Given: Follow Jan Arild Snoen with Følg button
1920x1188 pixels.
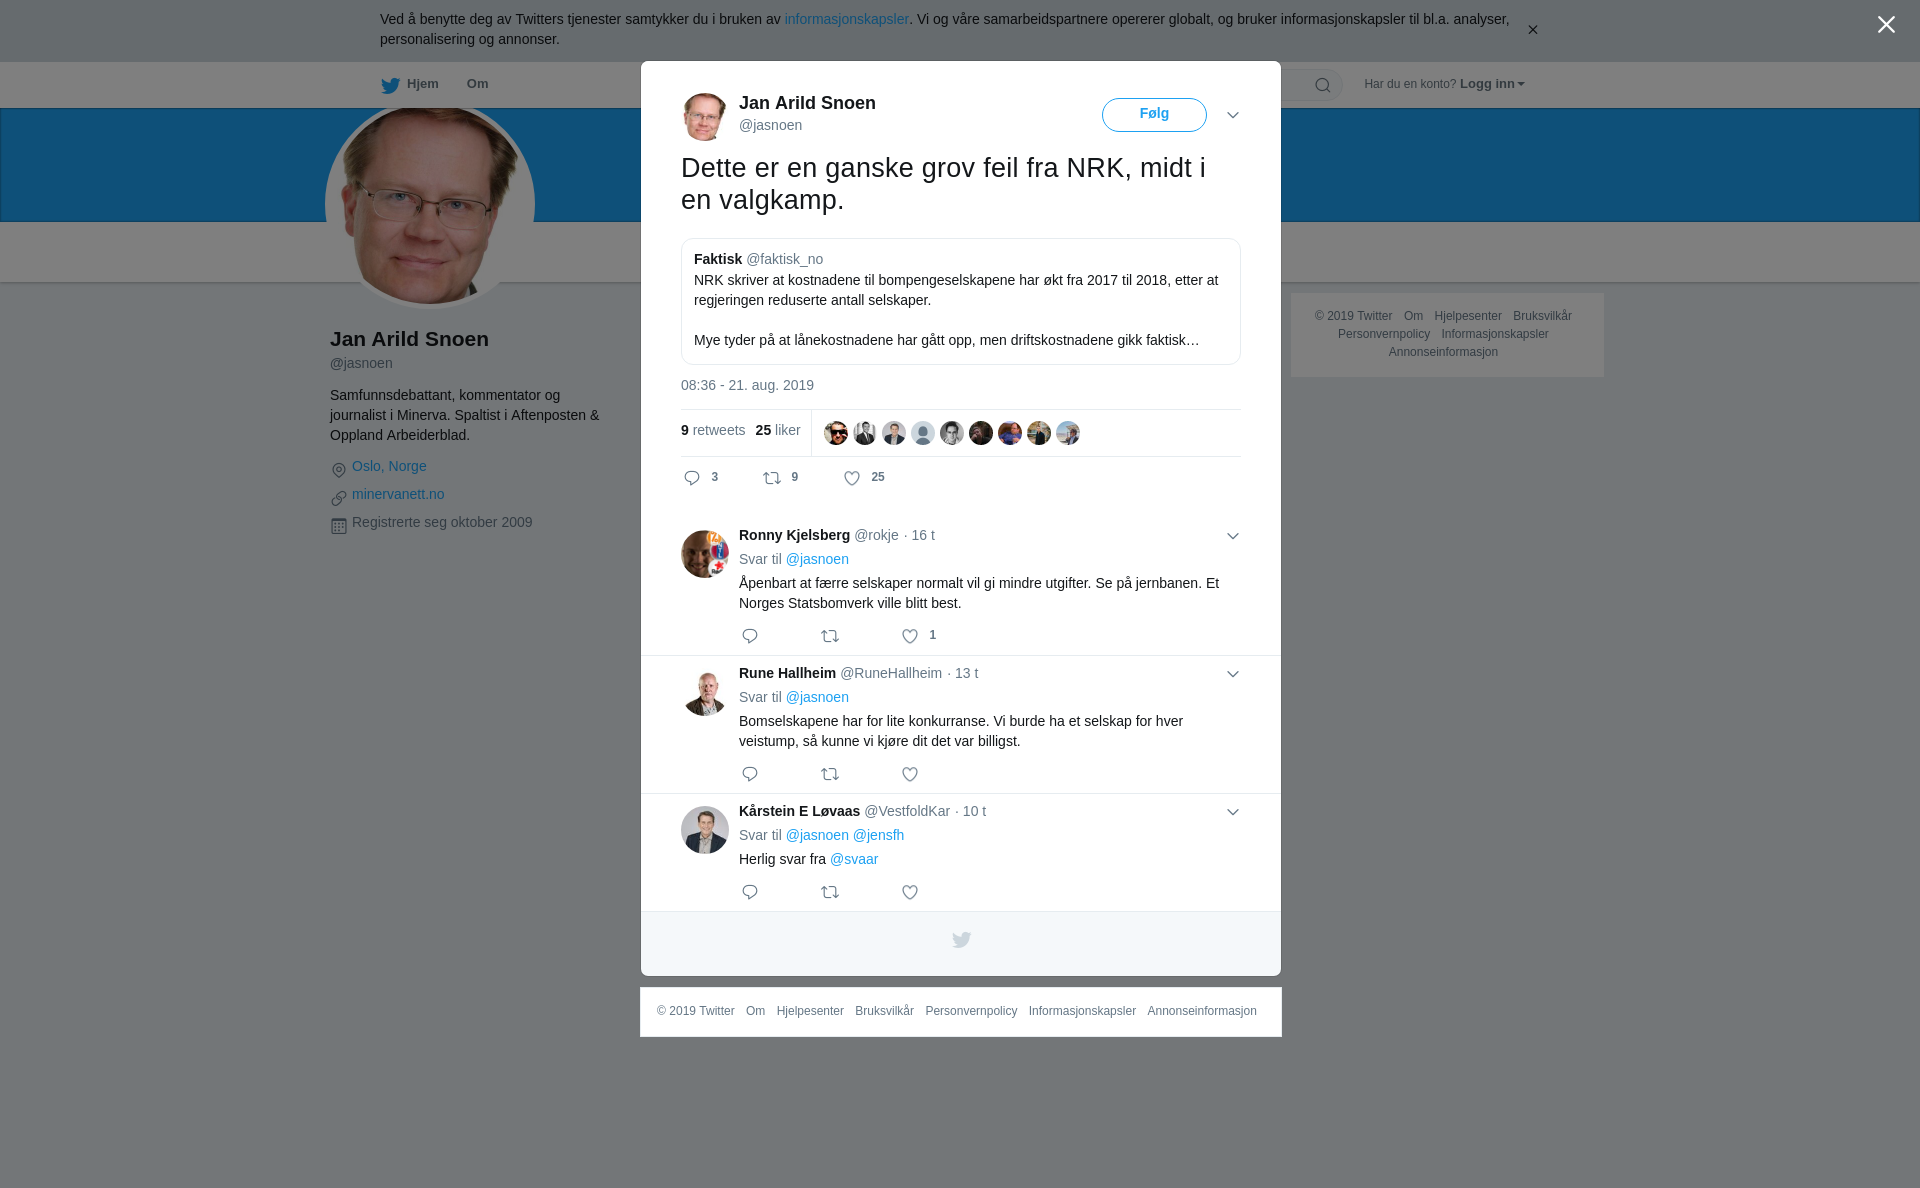Looking at the screenshot, I should coord(1154,115).
